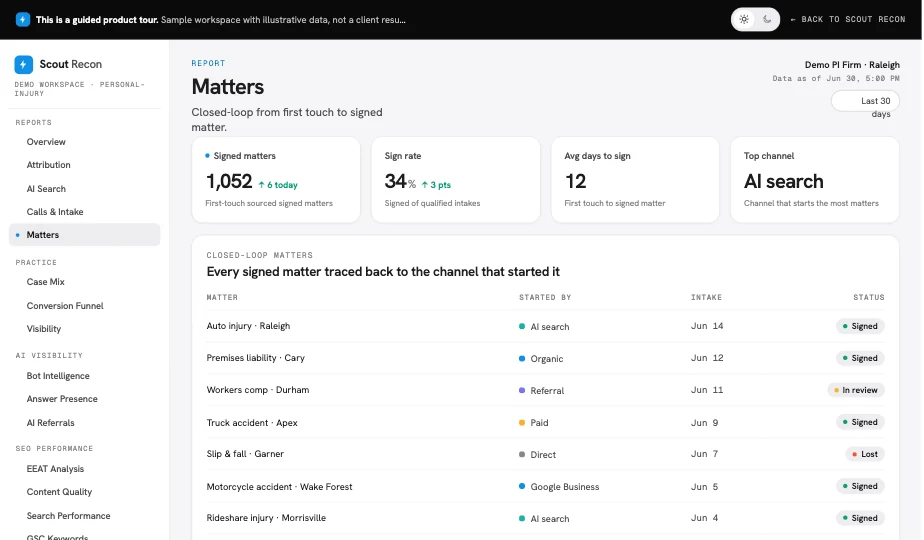924x540 pixels.
Task: Click the Signed matters card
Action: pos(276,180)
